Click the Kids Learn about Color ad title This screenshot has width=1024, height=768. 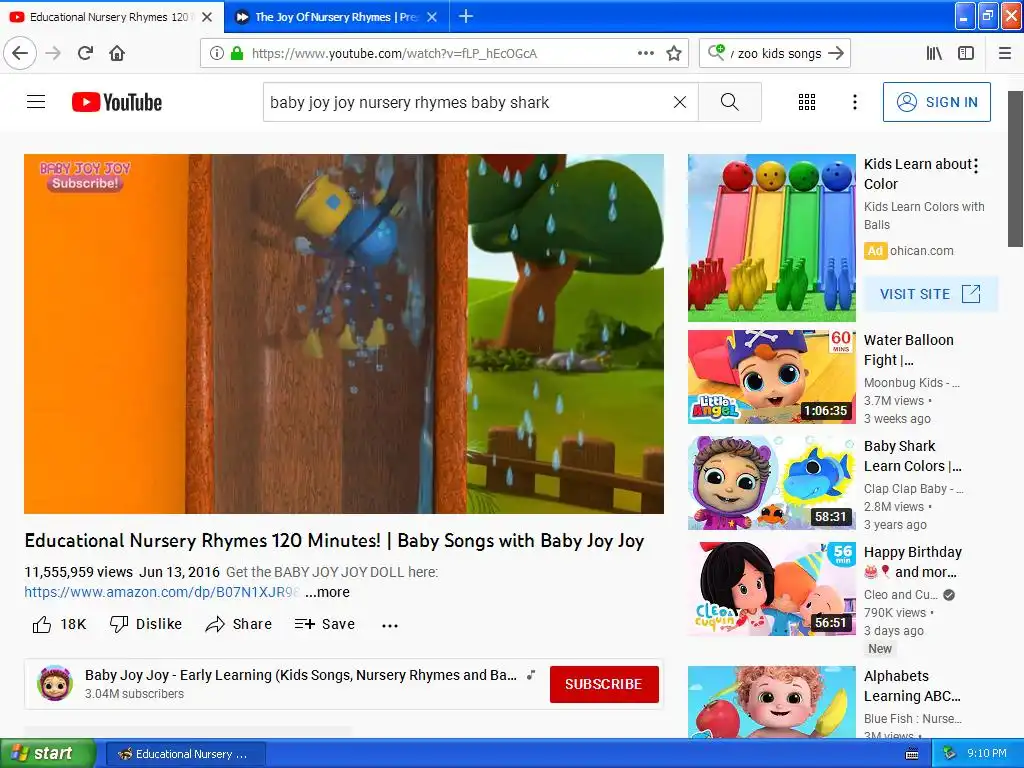(x=918, y=174)
